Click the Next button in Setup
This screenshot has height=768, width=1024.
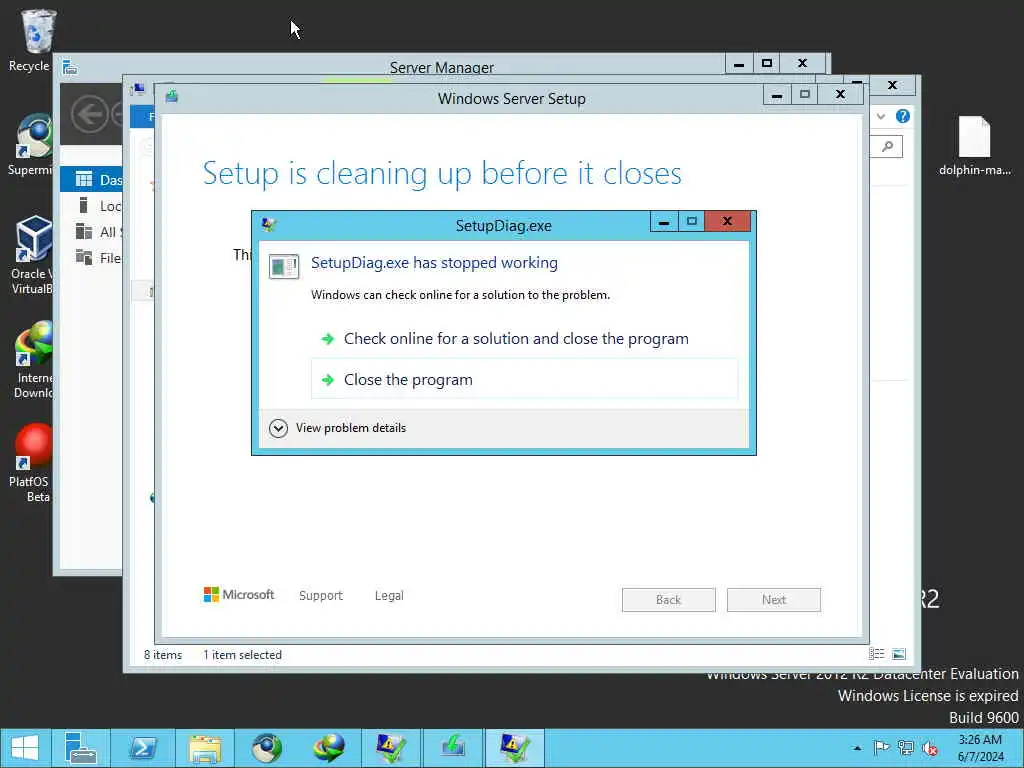774,600
